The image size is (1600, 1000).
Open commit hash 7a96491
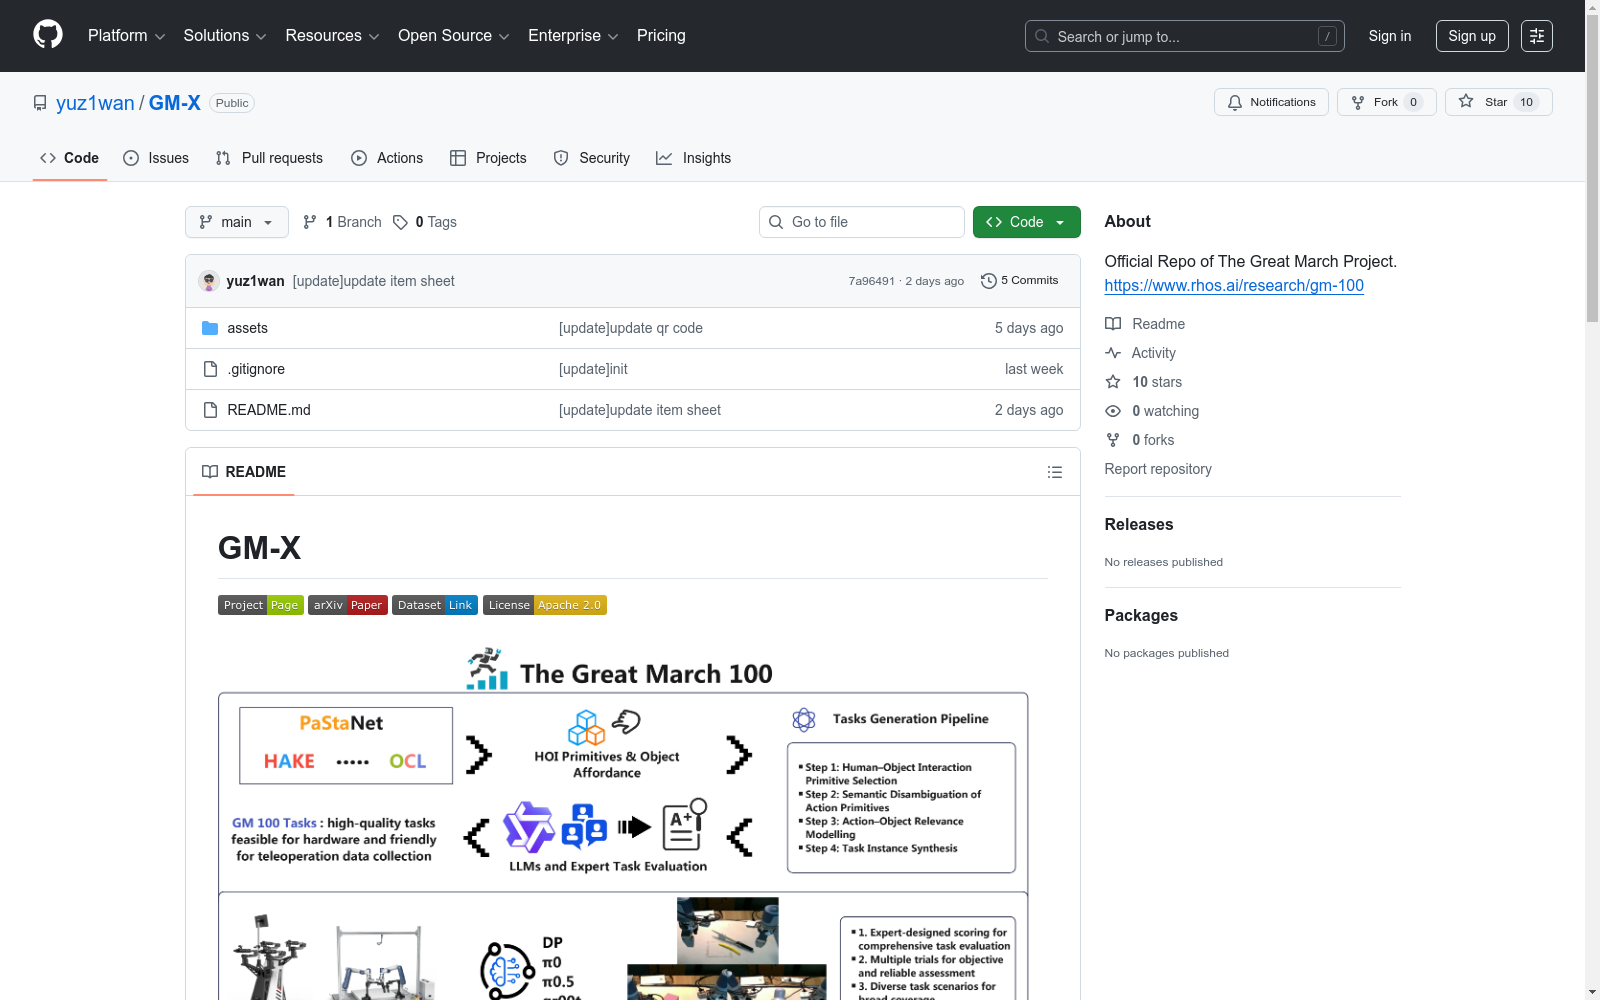pyautogui.click(x=872, y=281)
